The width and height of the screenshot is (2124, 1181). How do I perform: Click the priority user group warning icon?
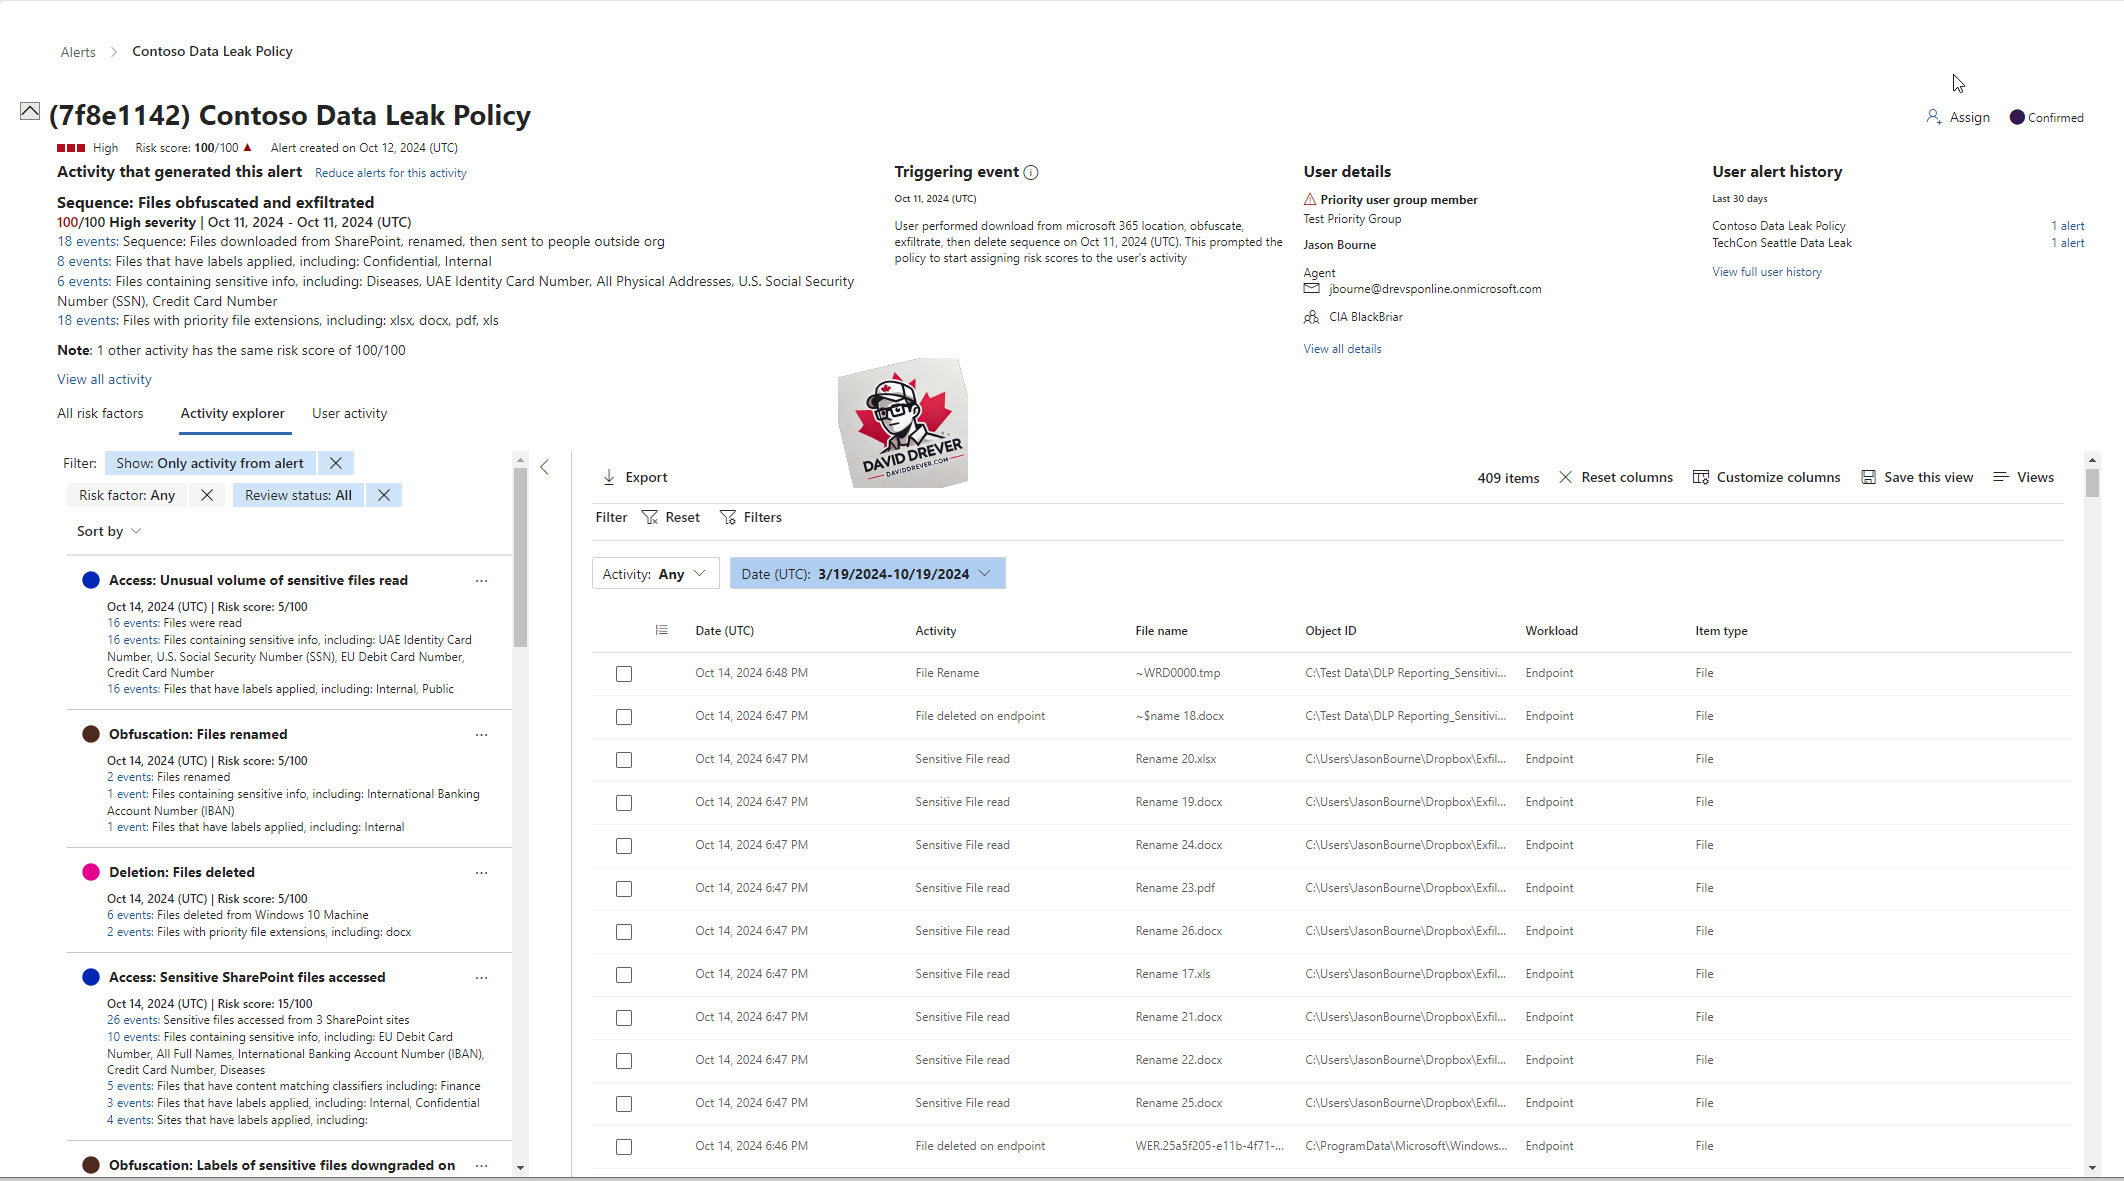pos(1310,199)
